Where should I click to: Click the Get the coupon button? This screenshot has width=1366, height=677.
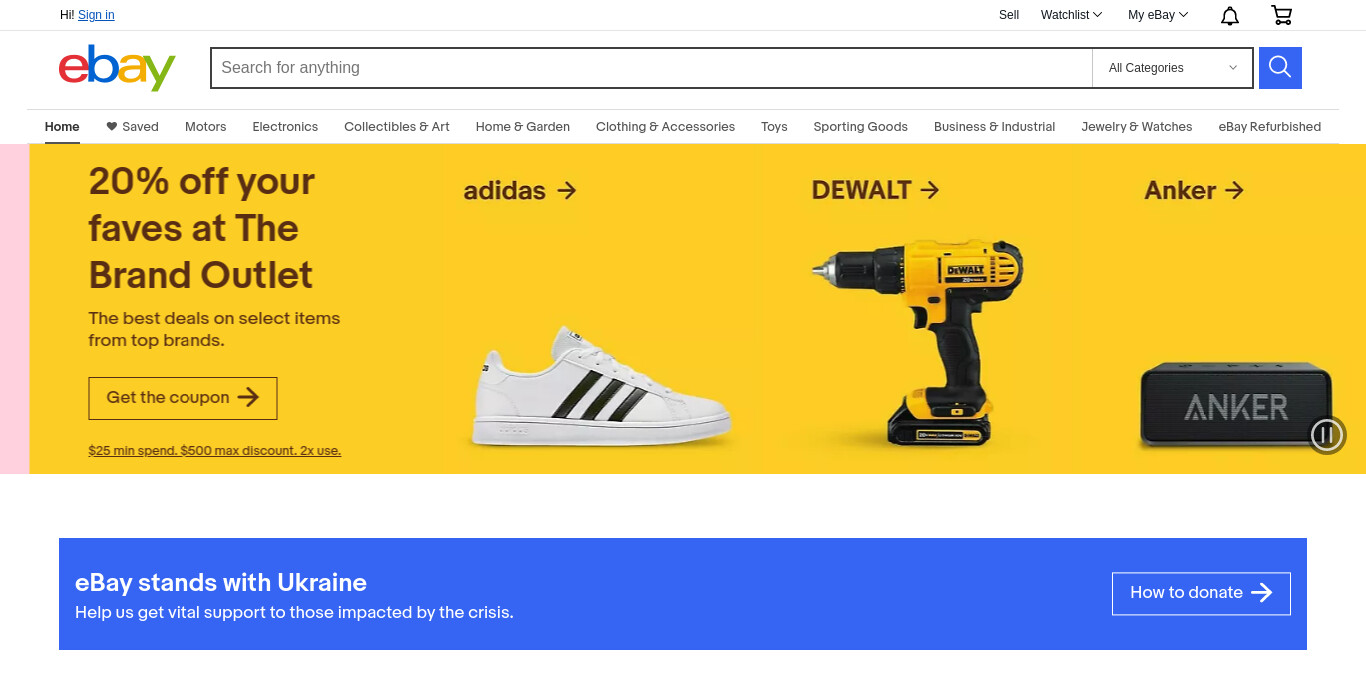183,398
